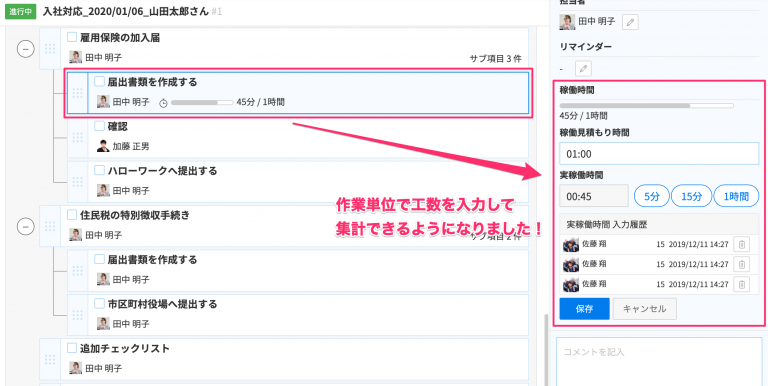Tick the 市区町村役場へ提出する checkbox
Viewport: 768px width, 386px height.
point(99,303)
